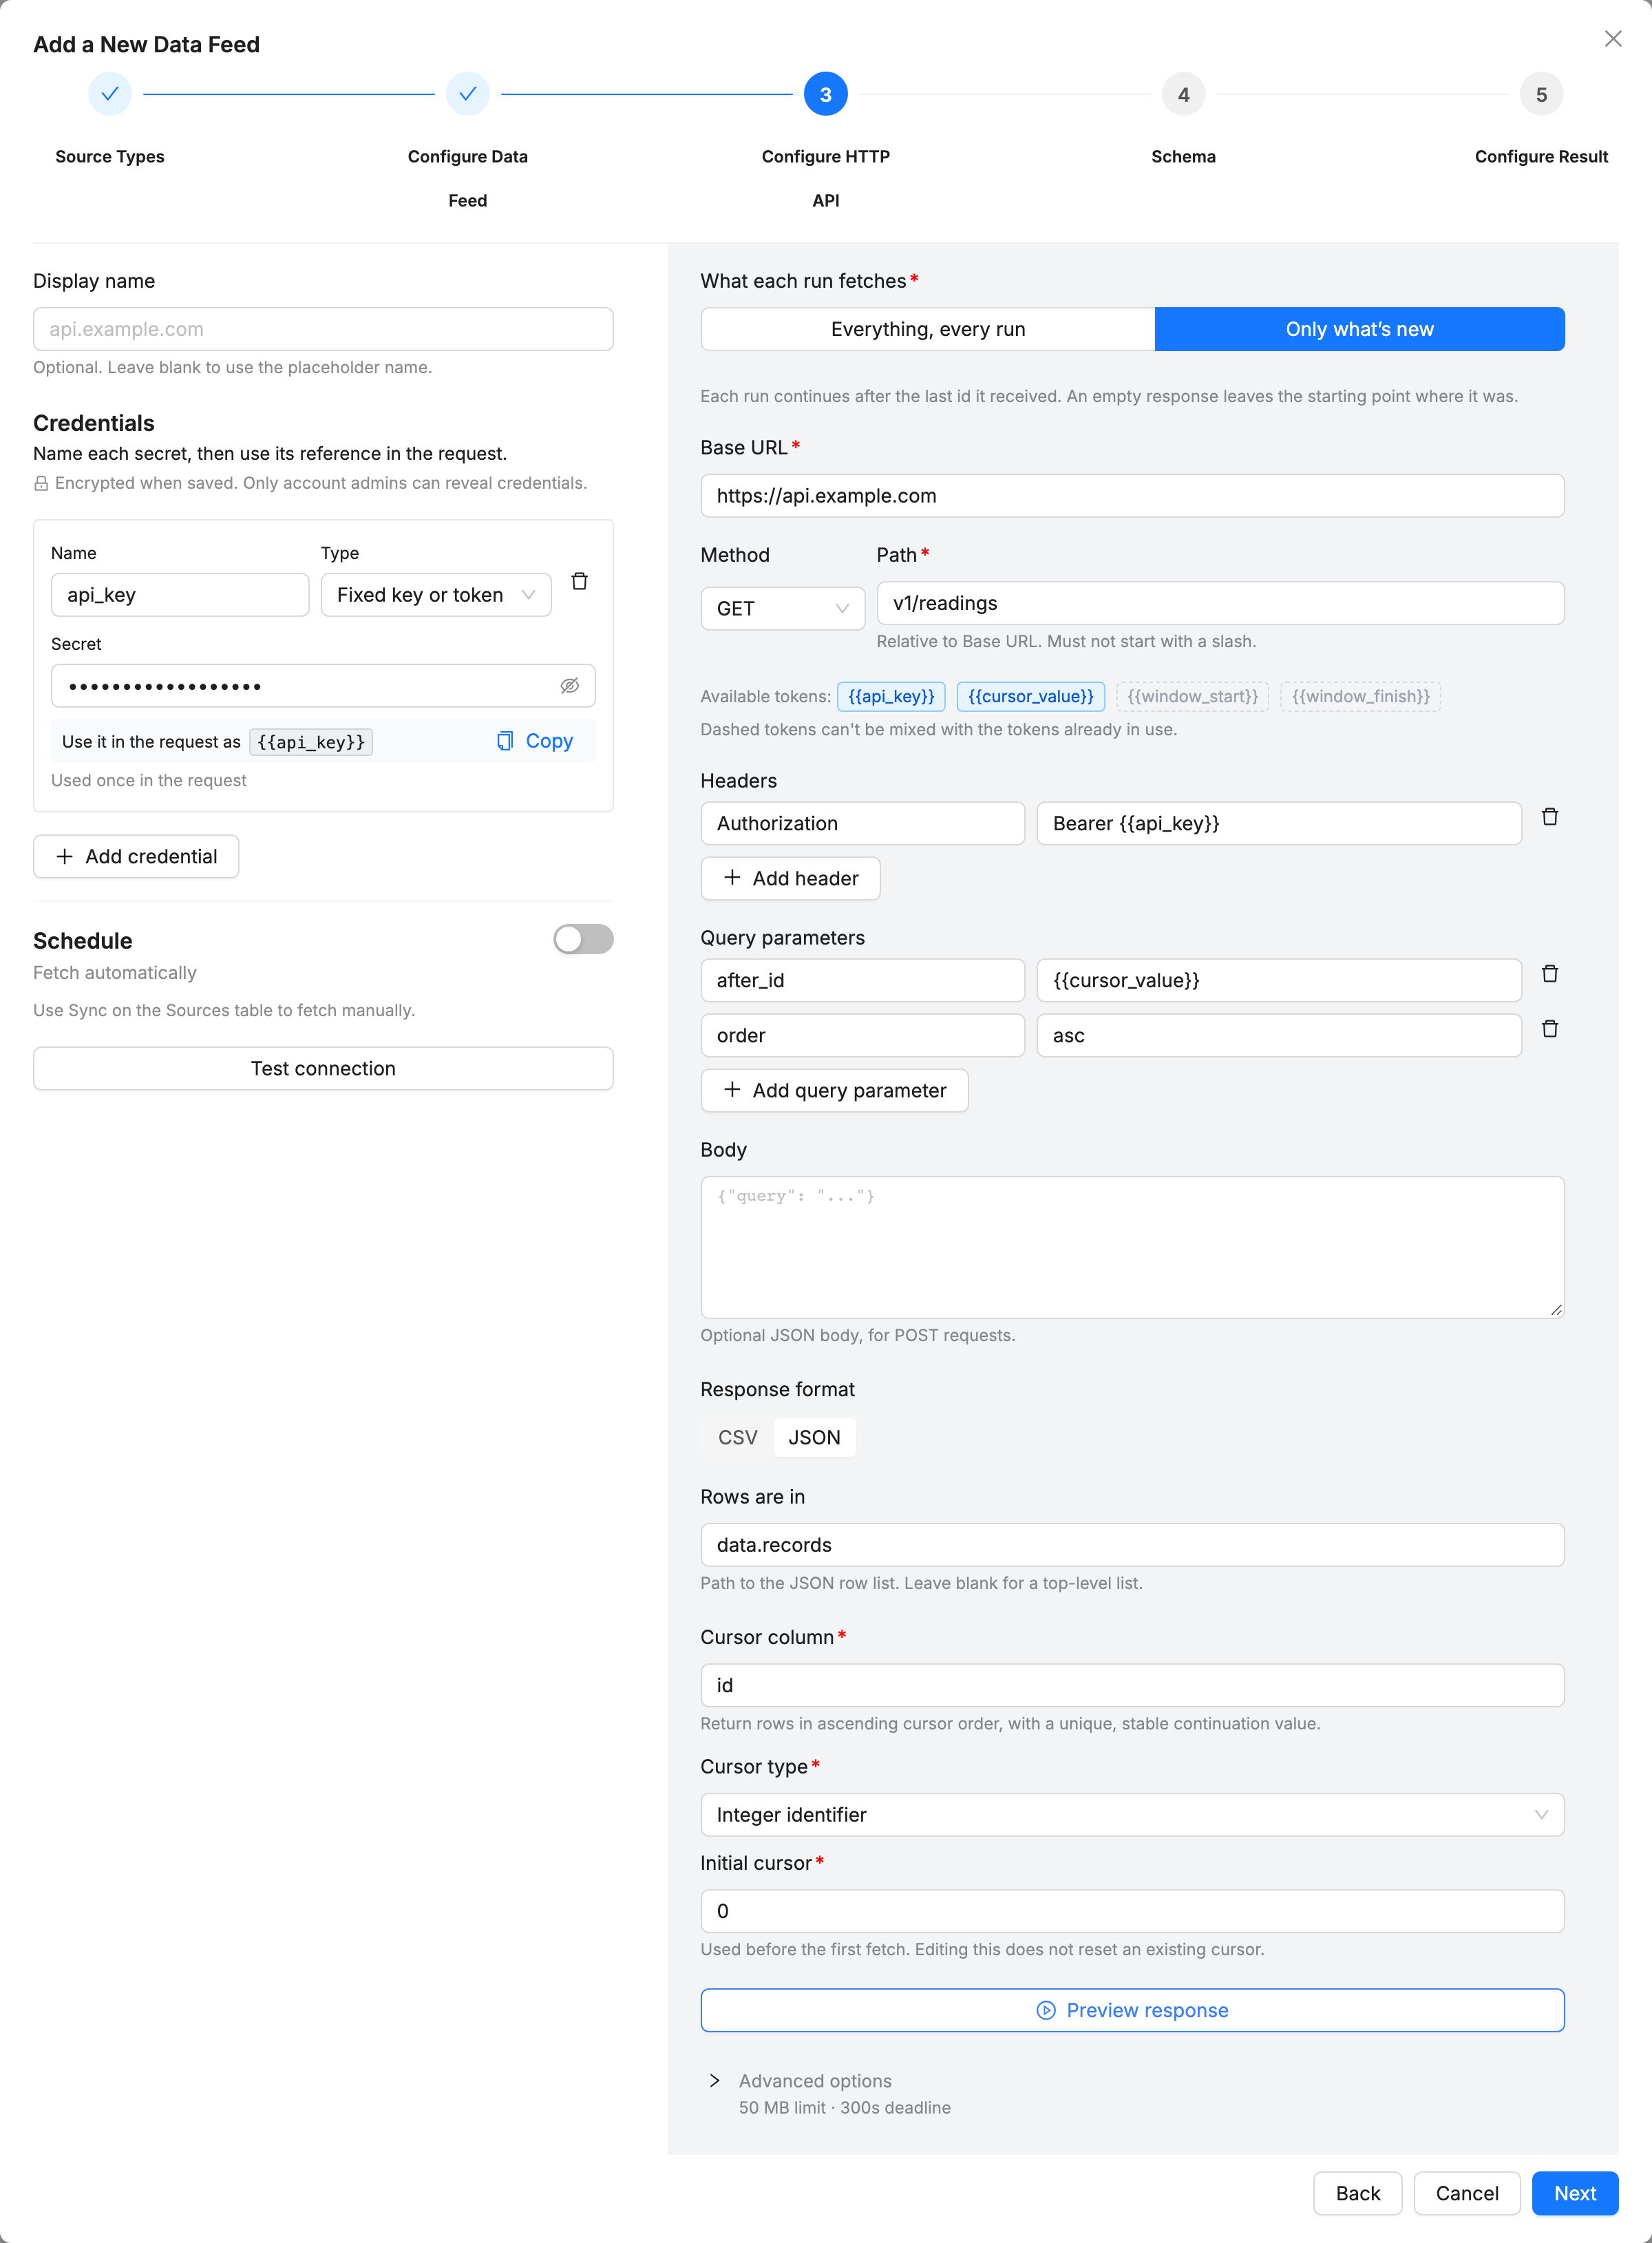Insert the {{api_key}} available token

(891, 696)
